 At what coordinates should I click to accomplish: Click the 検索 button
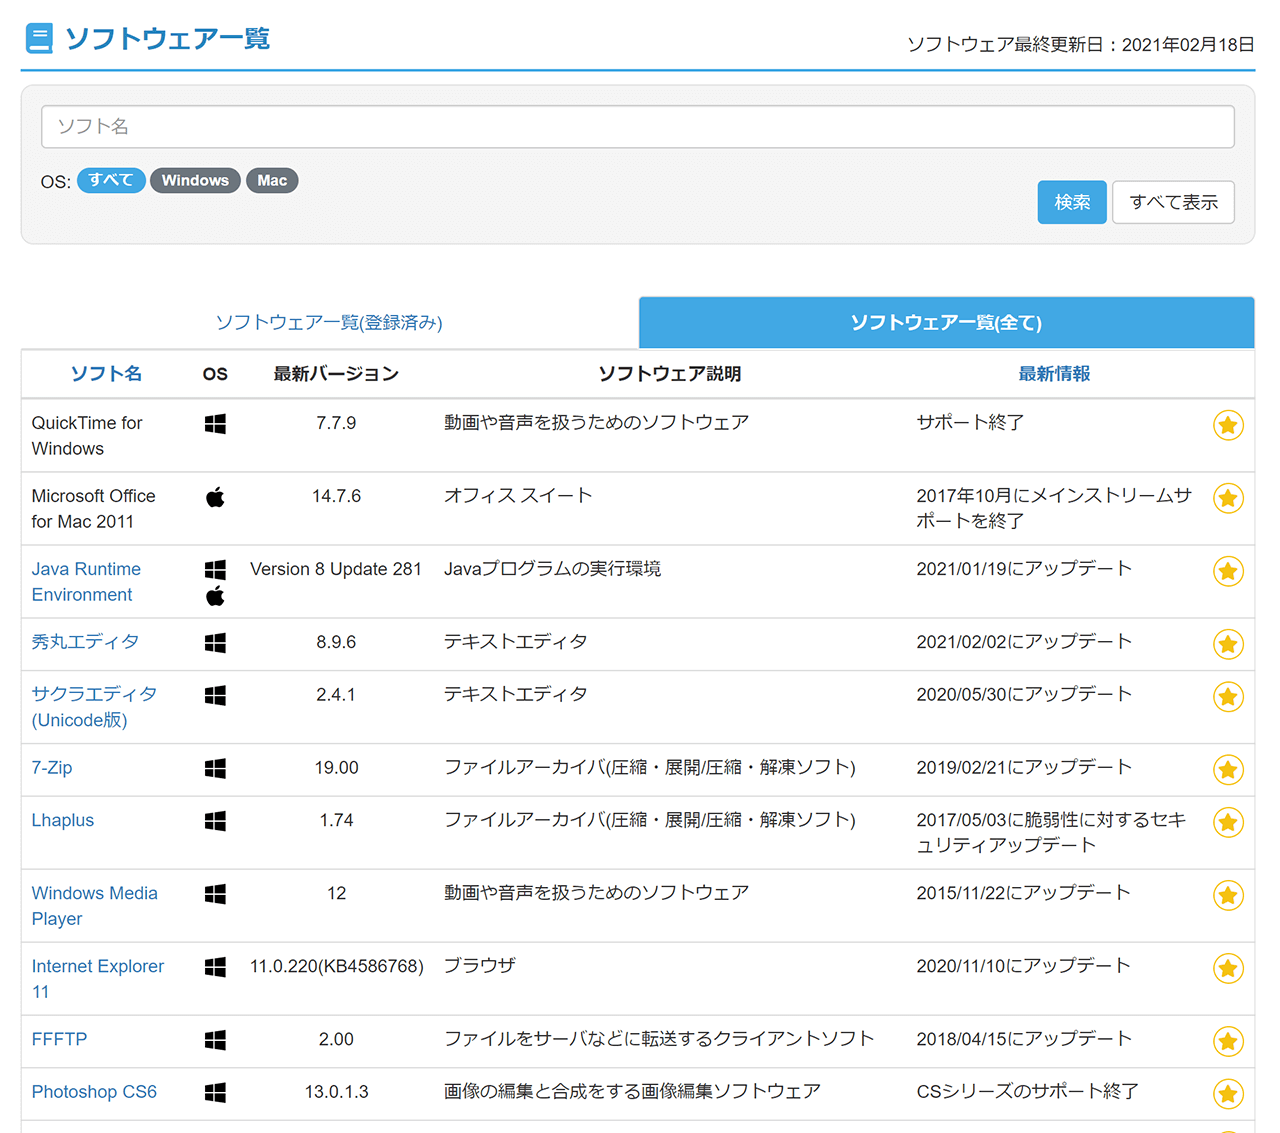(1072, 202)
